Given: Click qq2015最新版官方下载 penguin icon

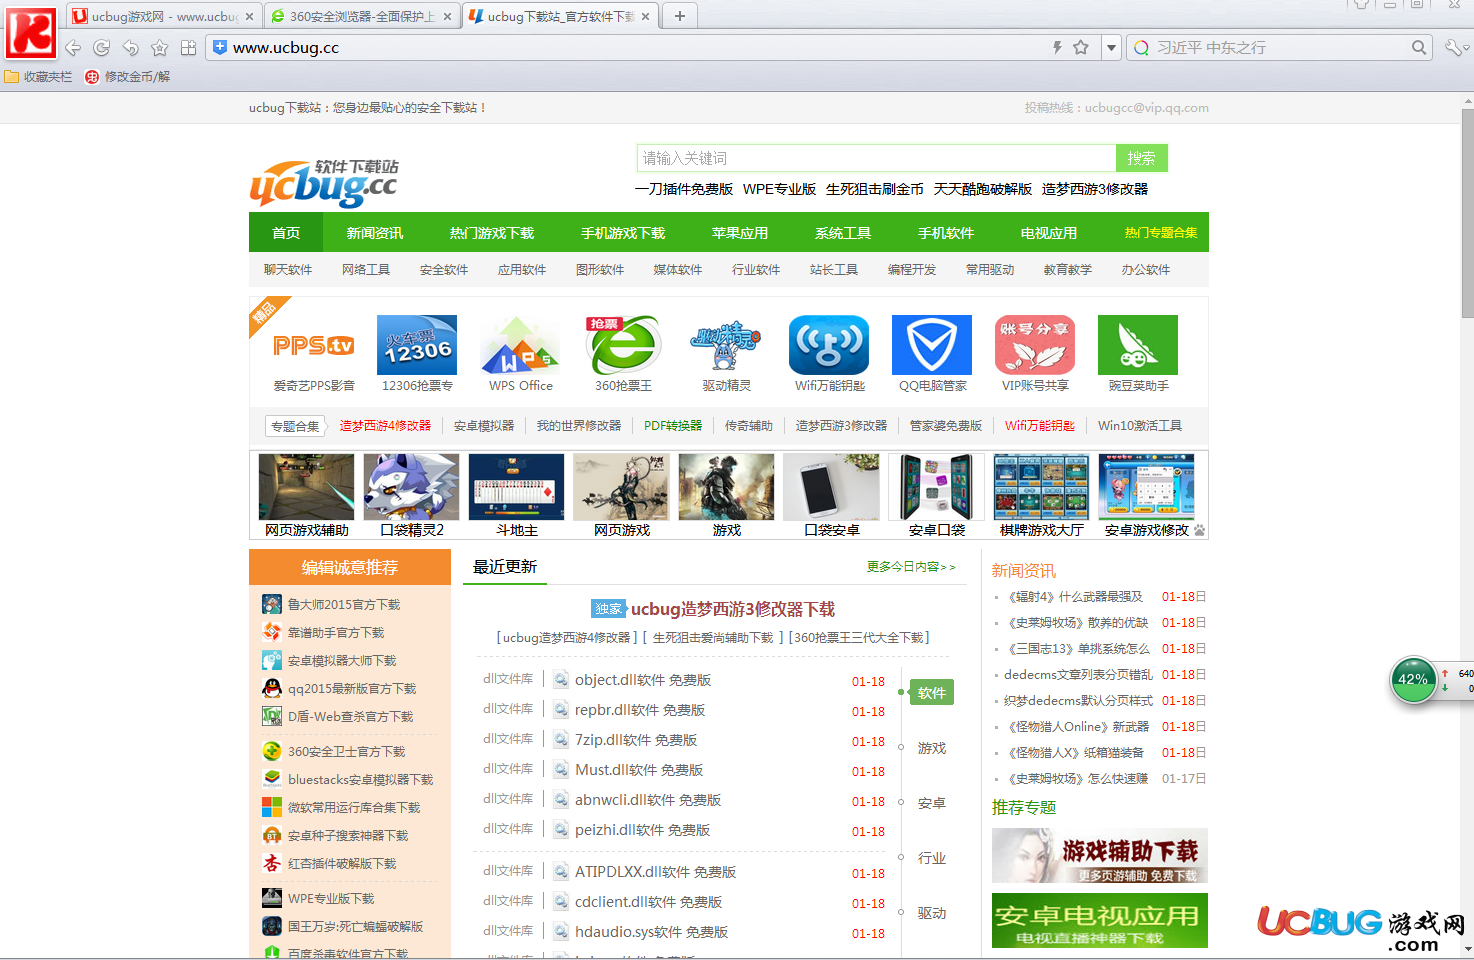Looking at the screenshot, I should (x=272, y=688).
